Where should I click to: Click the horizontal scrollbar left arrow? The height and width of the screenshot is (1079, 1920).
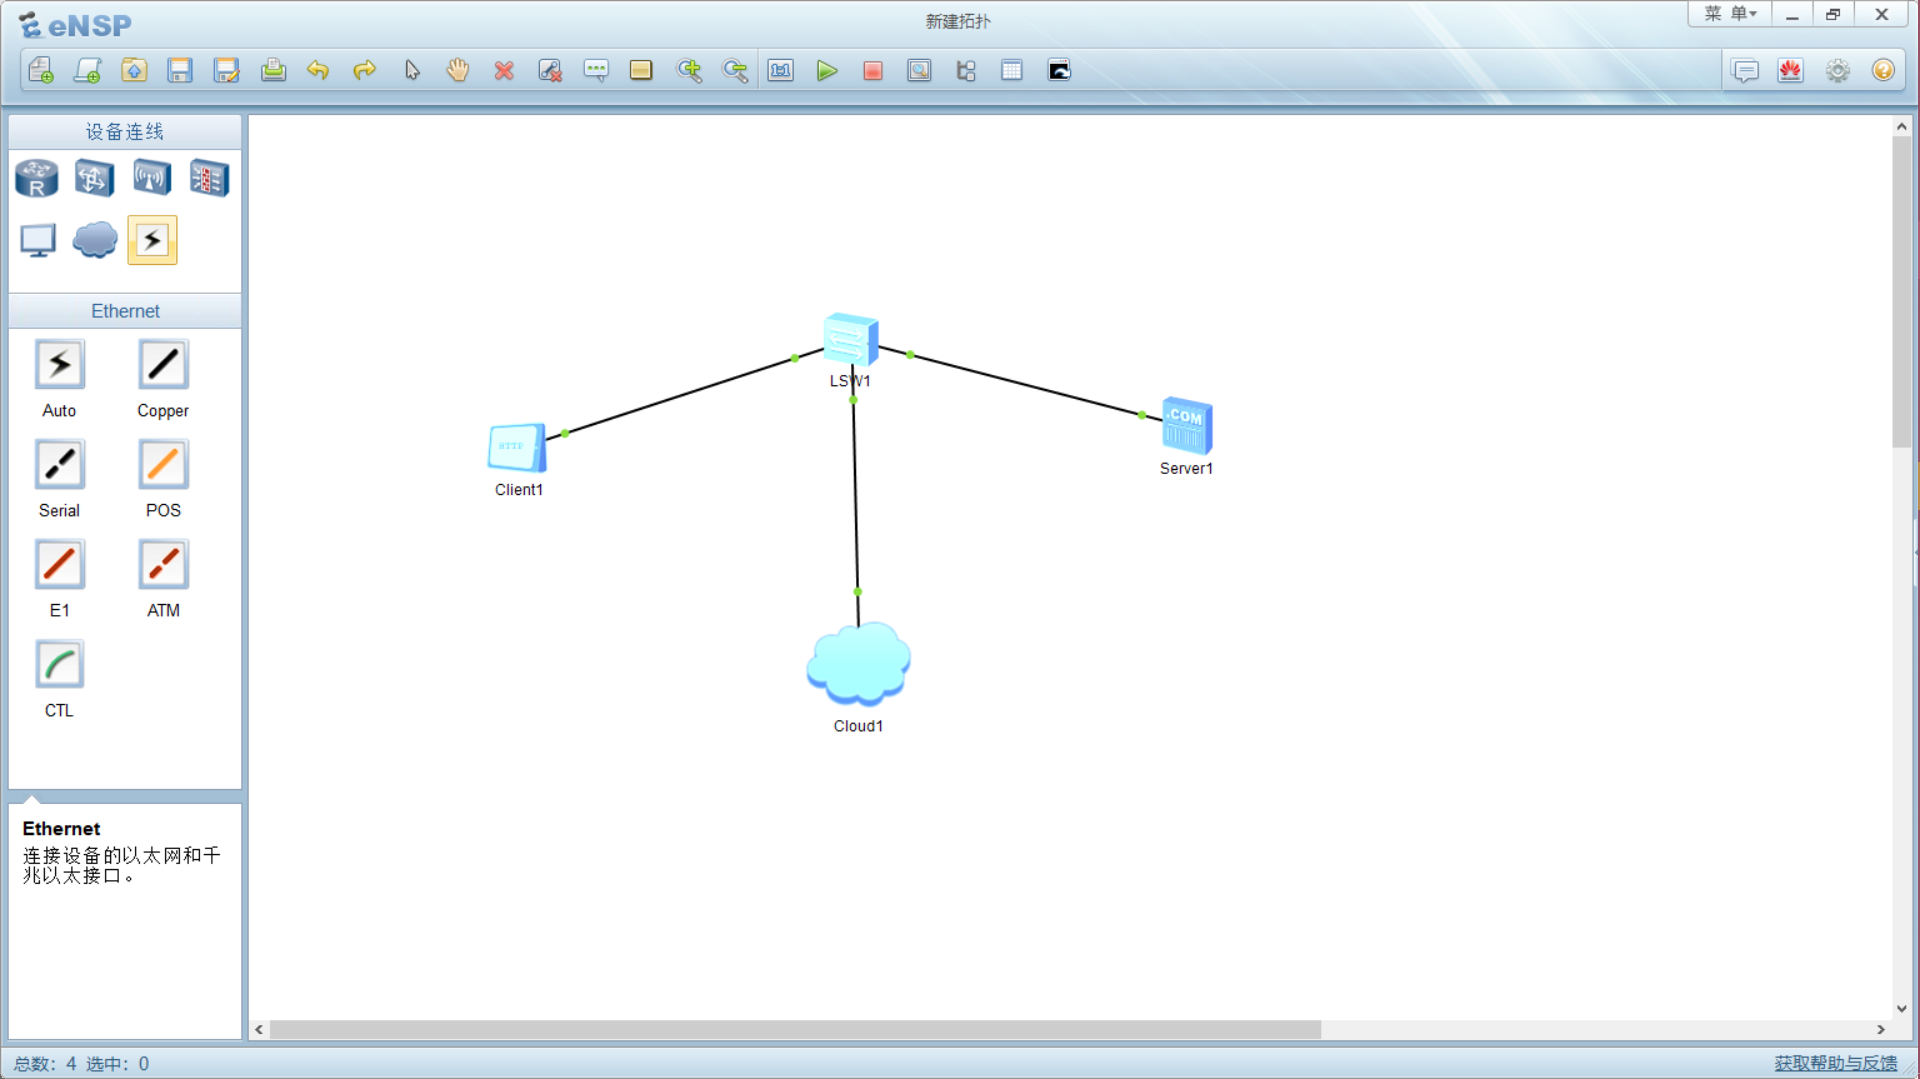tap(259, 1030)
